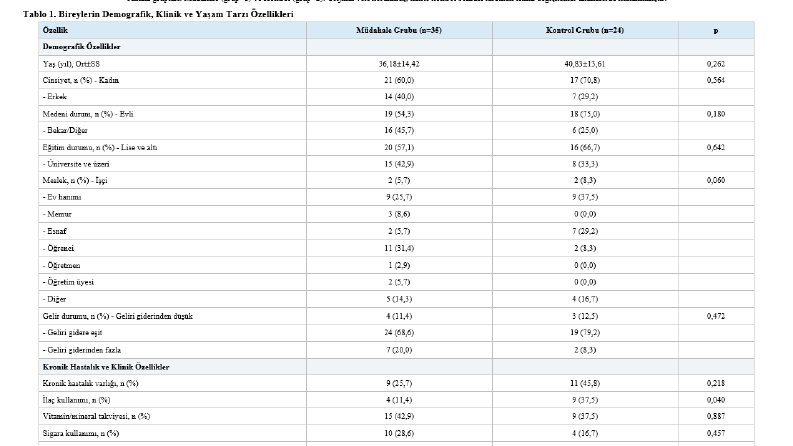Viewport: 793px width, 446px height.
Task: Select the value '40,83±13,61'
Action: point(585,64)
